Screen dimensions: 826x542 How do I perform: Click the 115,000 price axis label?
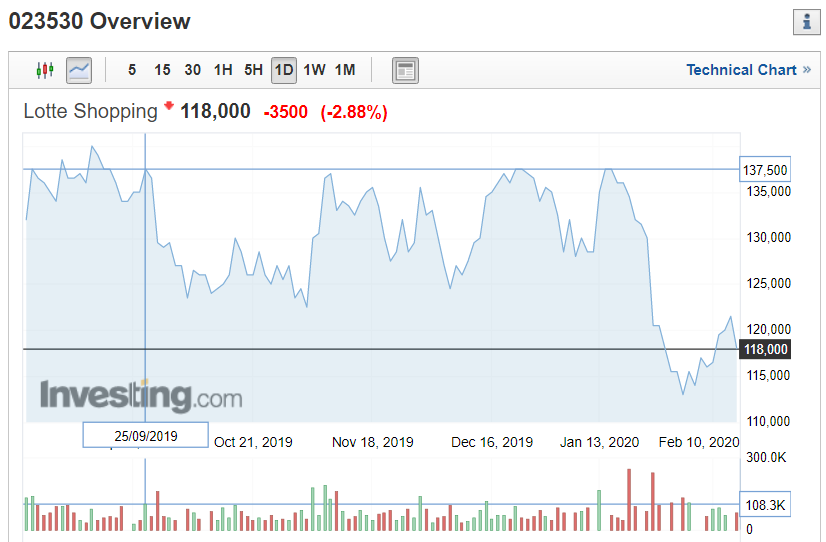(769, 376)
